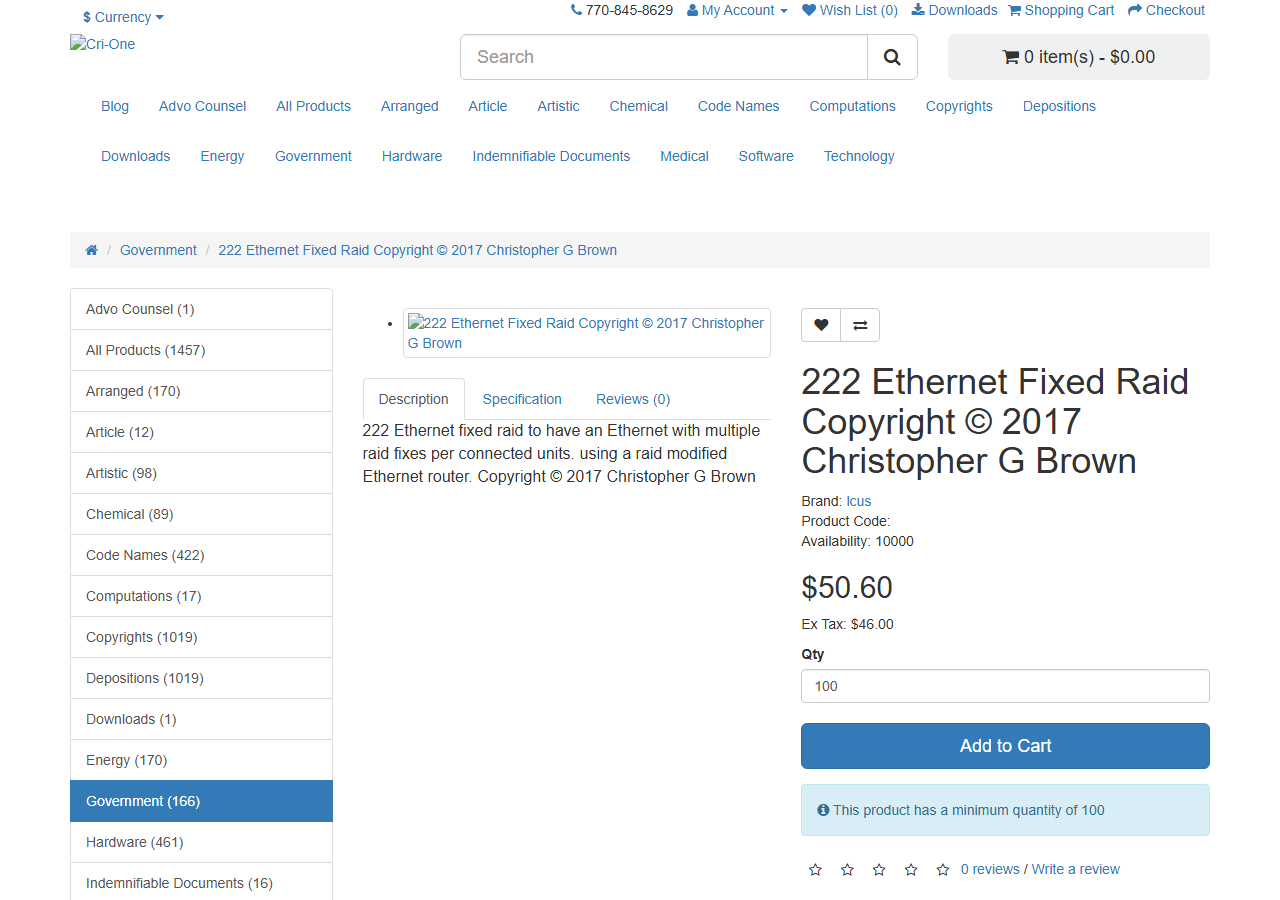1280x900 pixels.
Task: Select Artistic (98) in sidebar
Action: pyautogui.click(x=201, y=473)
